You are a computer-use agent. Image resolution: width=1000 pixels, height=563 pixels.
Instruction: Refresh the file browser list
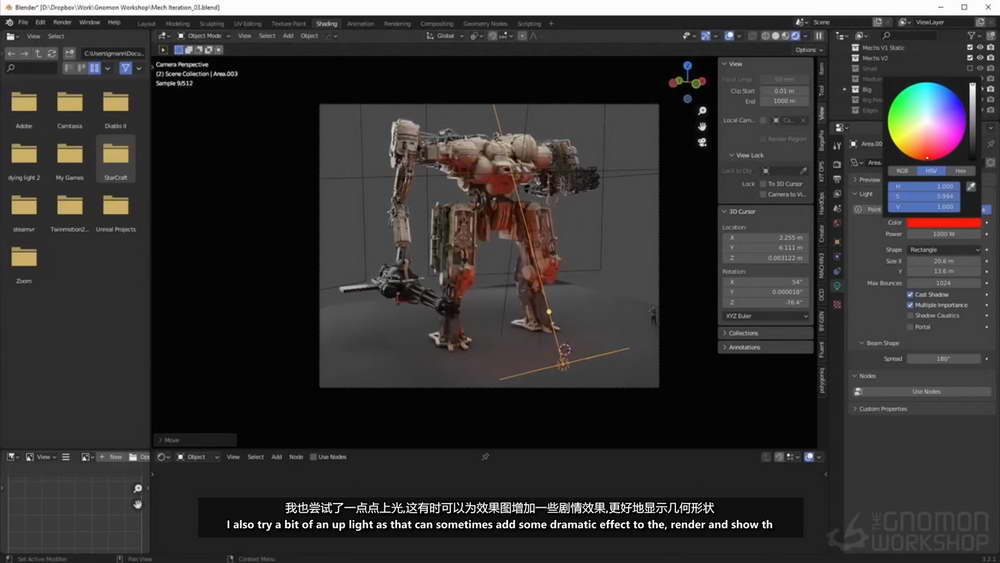(52, 54)
